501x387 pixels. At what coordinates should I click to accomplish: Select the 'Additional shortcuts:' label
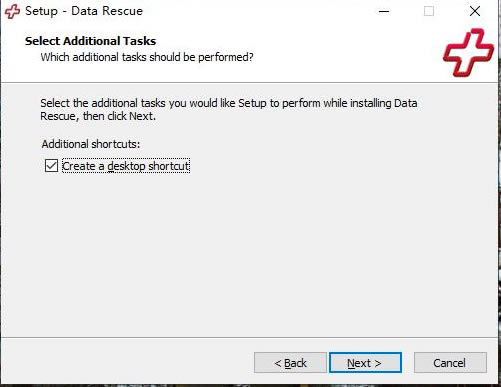[x=91, y=144]
